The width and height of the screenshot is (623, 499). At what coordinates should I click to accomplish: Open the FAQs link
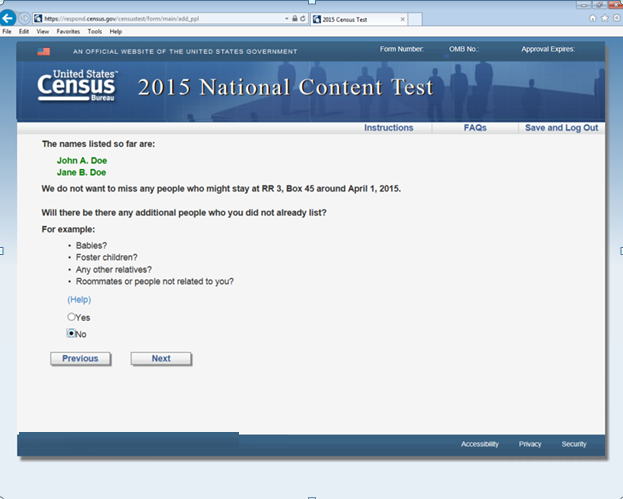point(475,128)
